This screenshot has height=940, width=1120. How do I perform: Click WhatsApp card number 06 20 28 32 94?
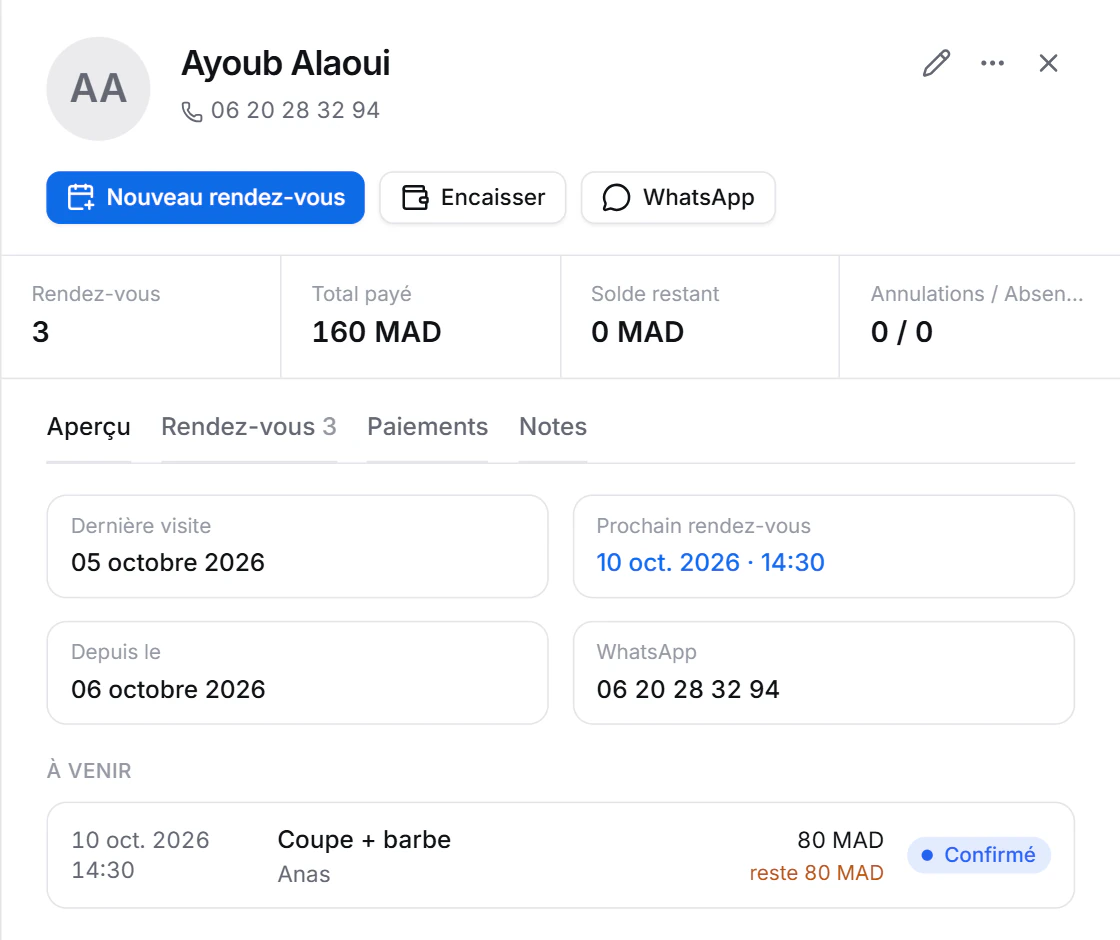(688, 689)
